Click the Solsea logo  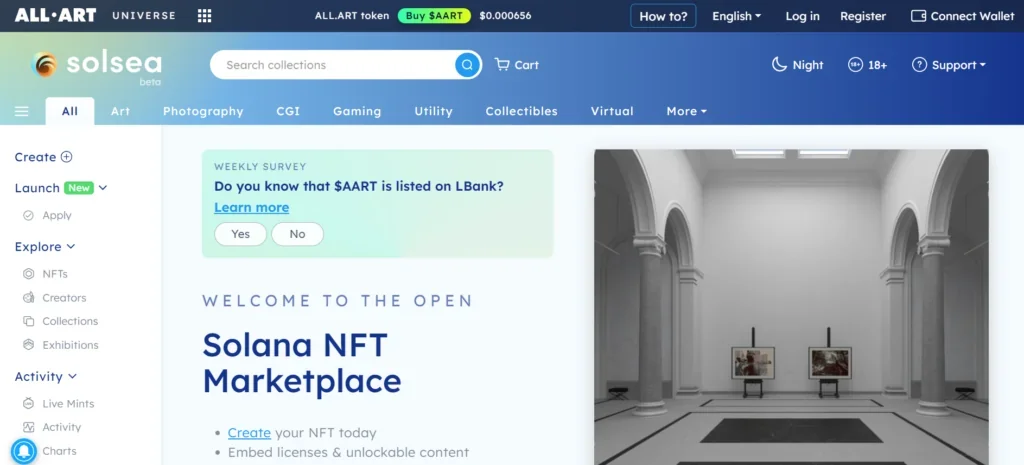click(96, 65)
